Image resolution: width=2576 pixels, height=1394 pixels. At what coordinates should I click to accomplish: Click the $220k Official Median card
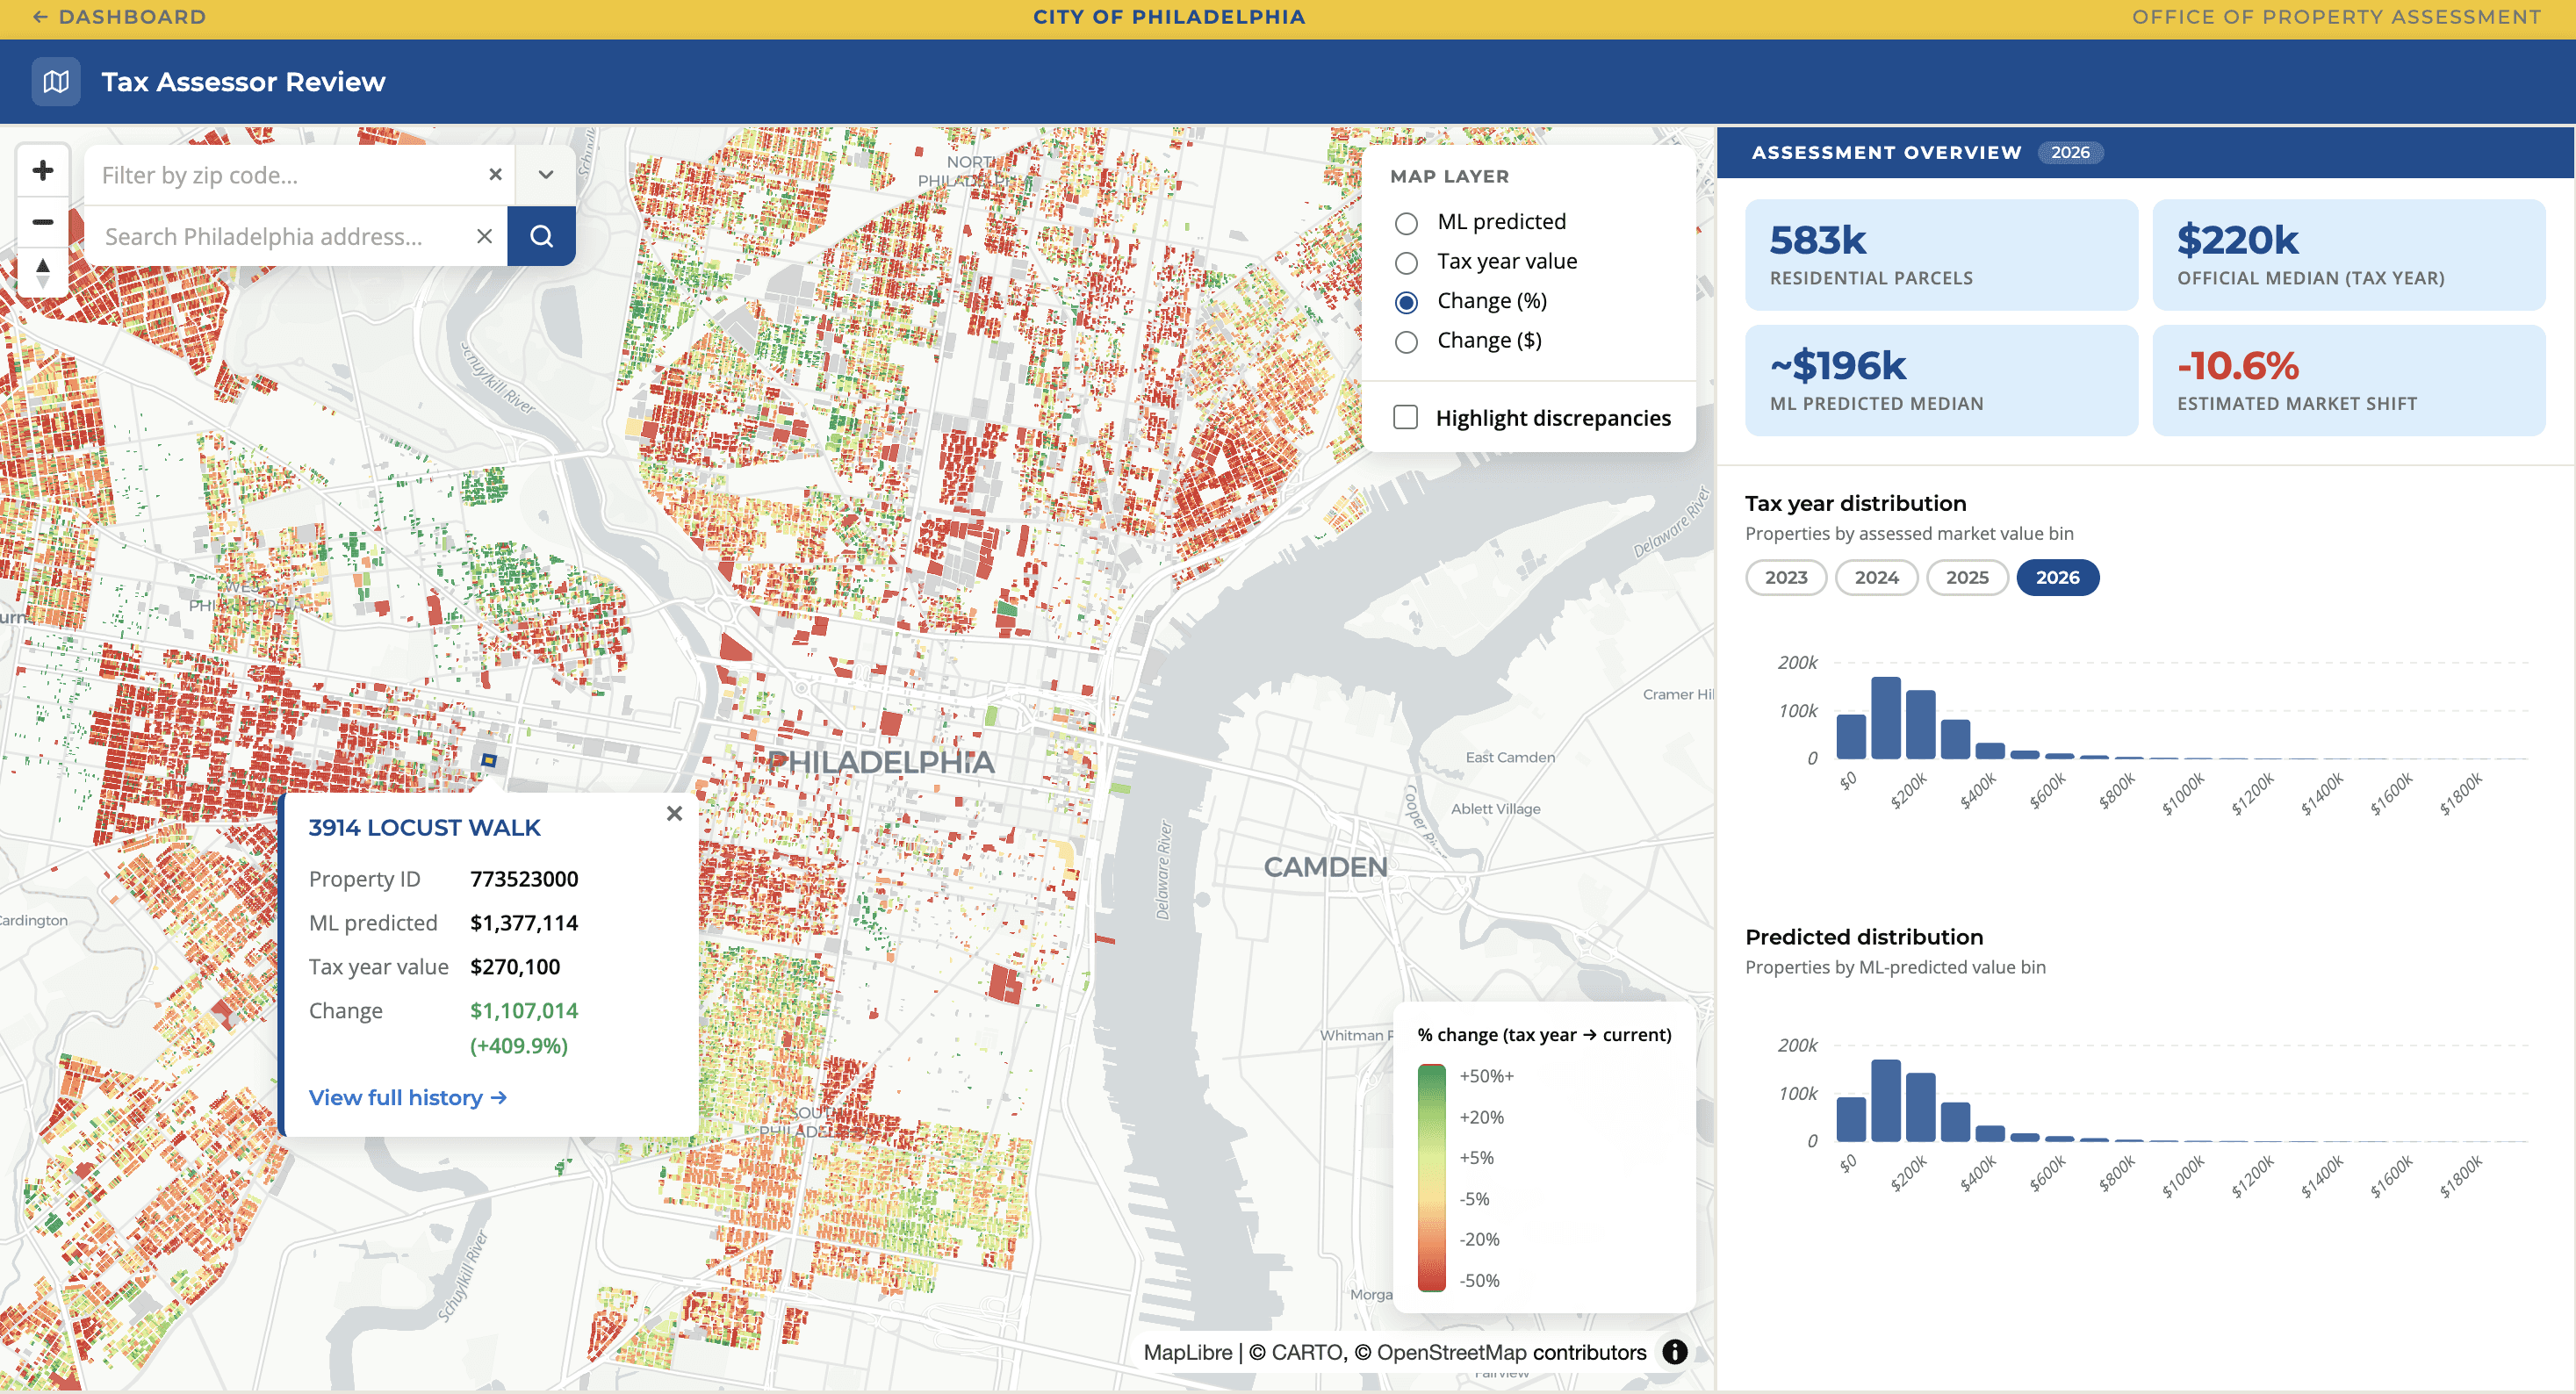tap(2348, 254)
